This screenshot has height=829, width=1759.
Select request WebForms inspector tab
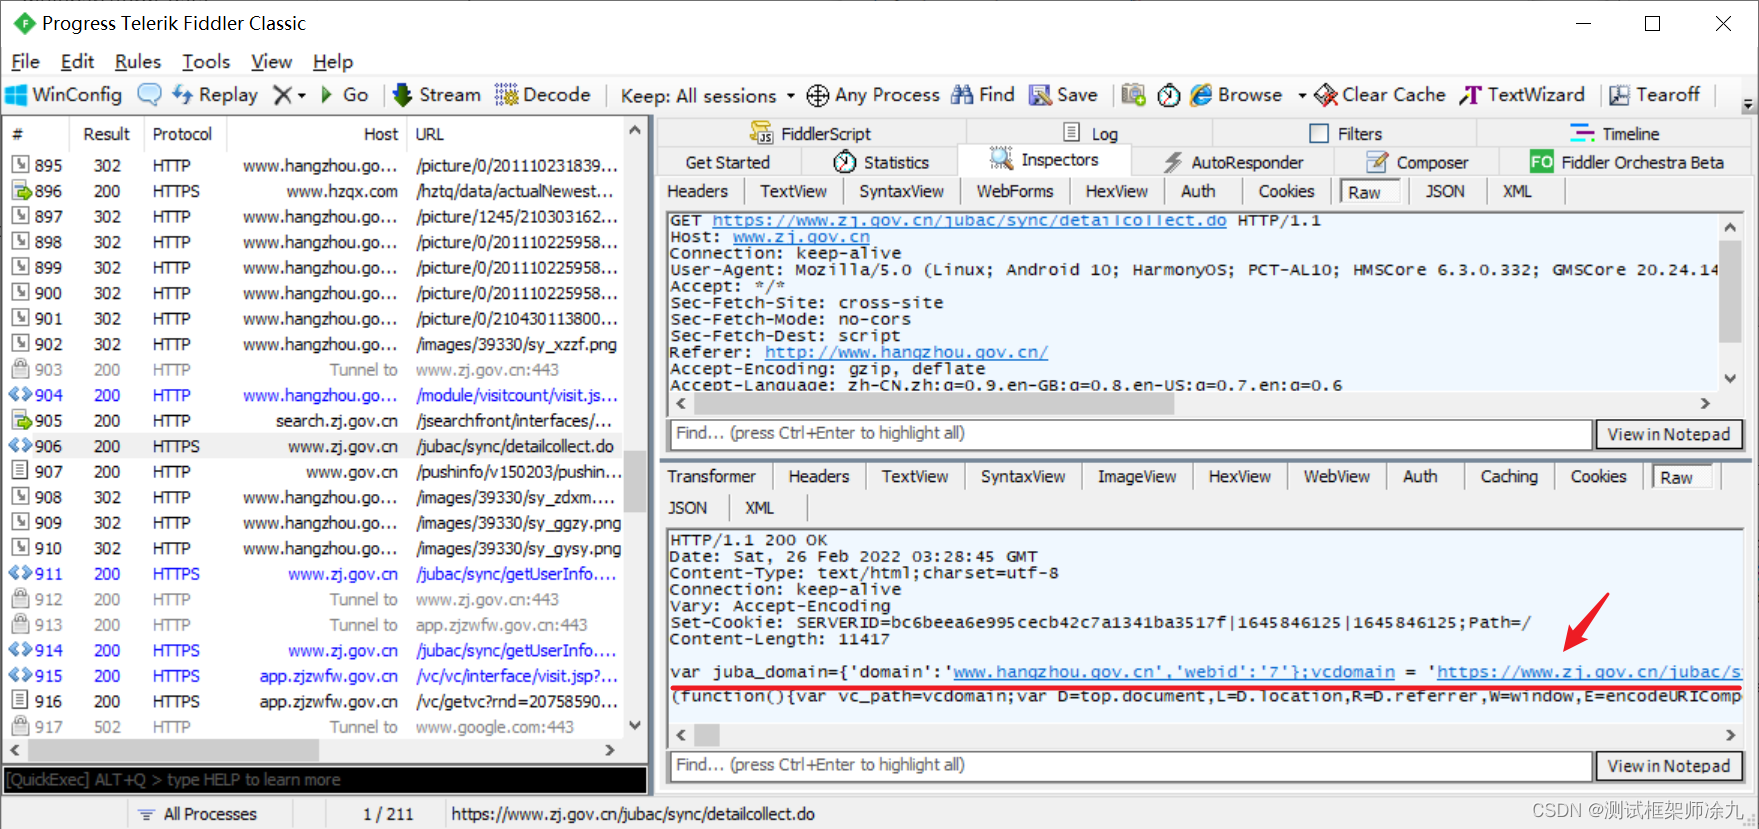point(1015,191)
